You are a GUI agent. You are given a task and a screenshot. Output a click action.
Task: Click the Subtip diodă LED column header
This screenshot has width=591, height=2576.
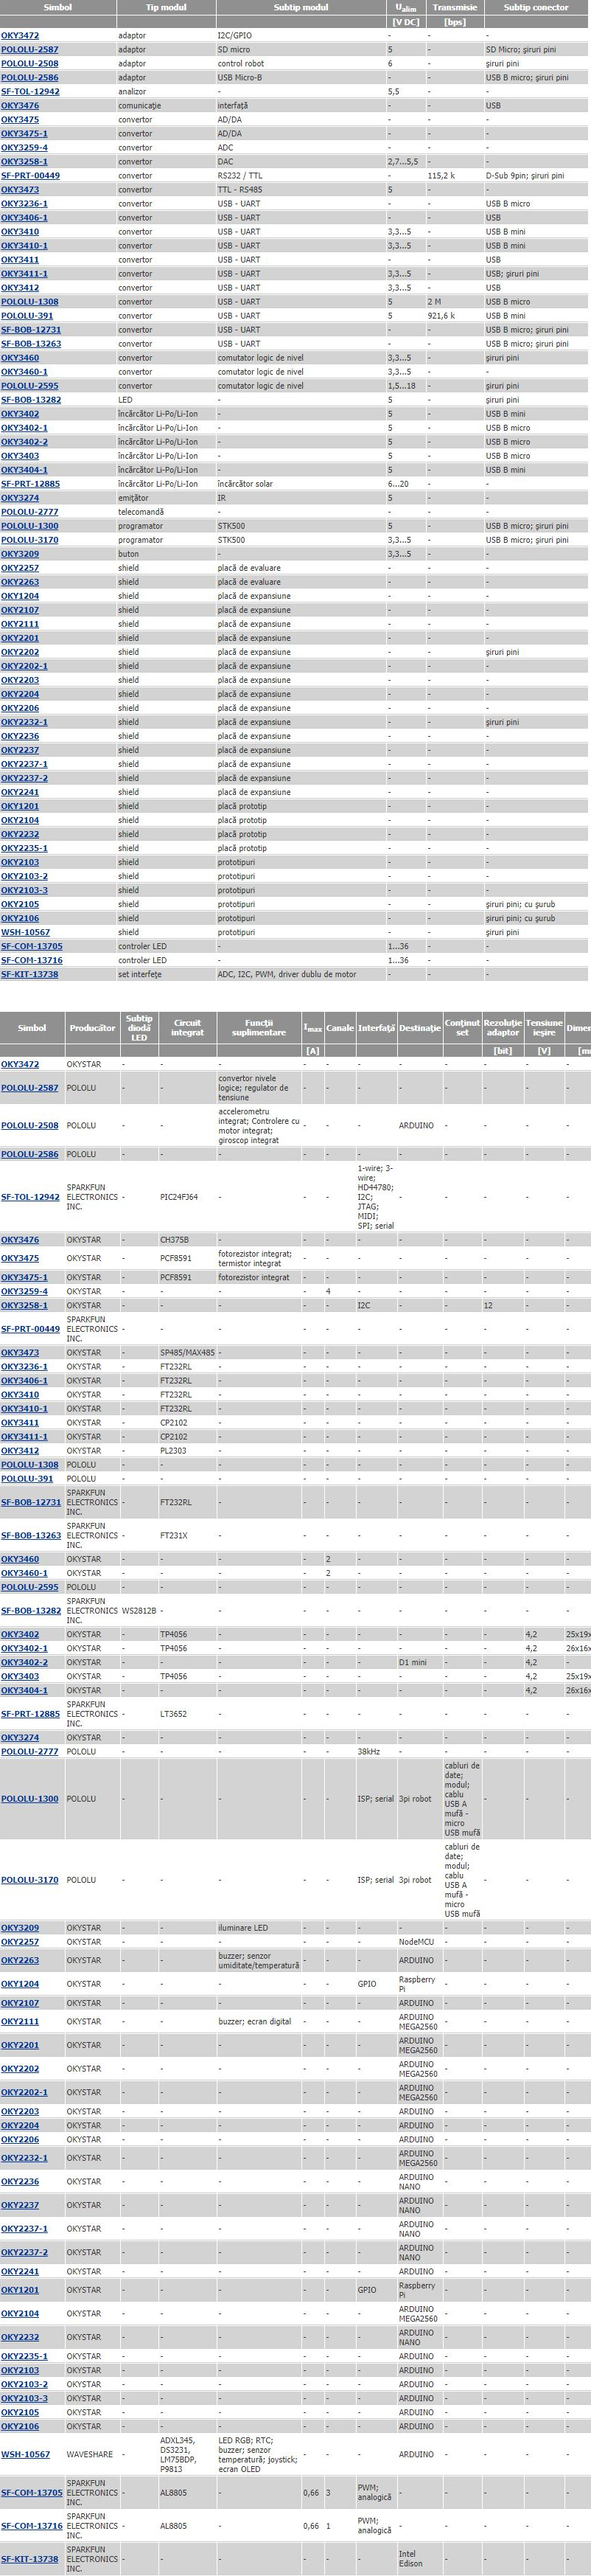(x=139, y=1028)
